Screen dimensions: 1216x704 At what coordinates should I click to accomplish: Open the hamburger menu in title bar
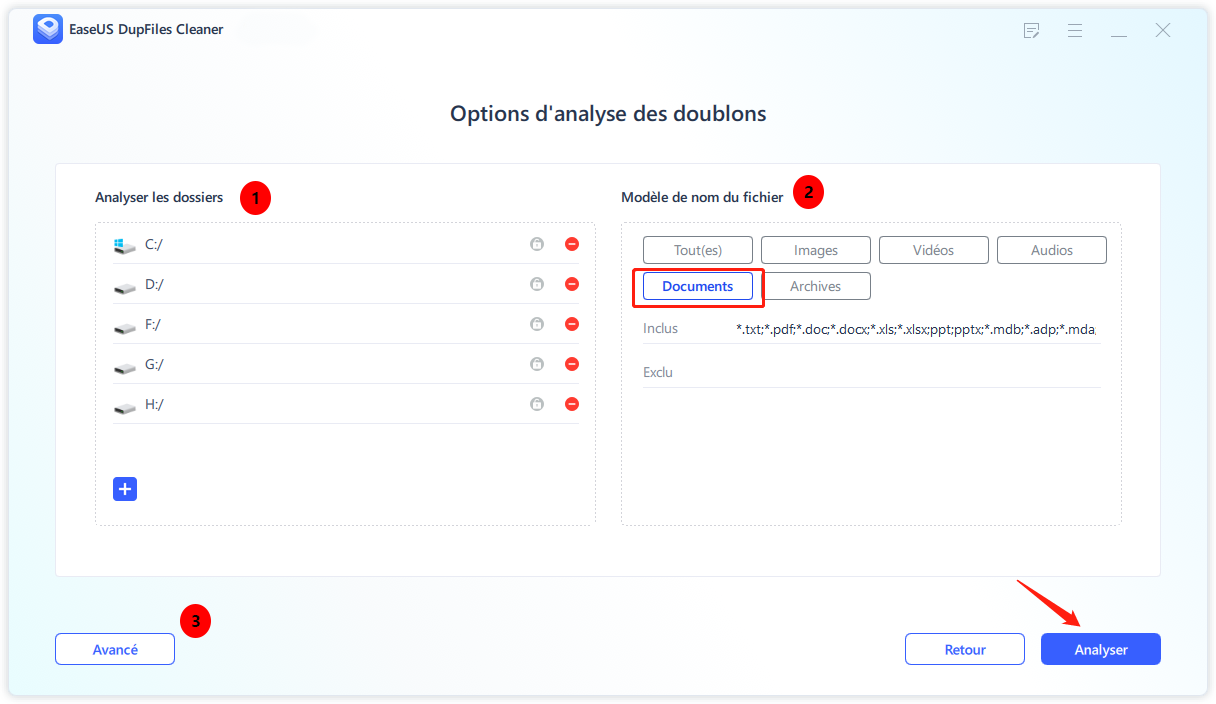1075,31
